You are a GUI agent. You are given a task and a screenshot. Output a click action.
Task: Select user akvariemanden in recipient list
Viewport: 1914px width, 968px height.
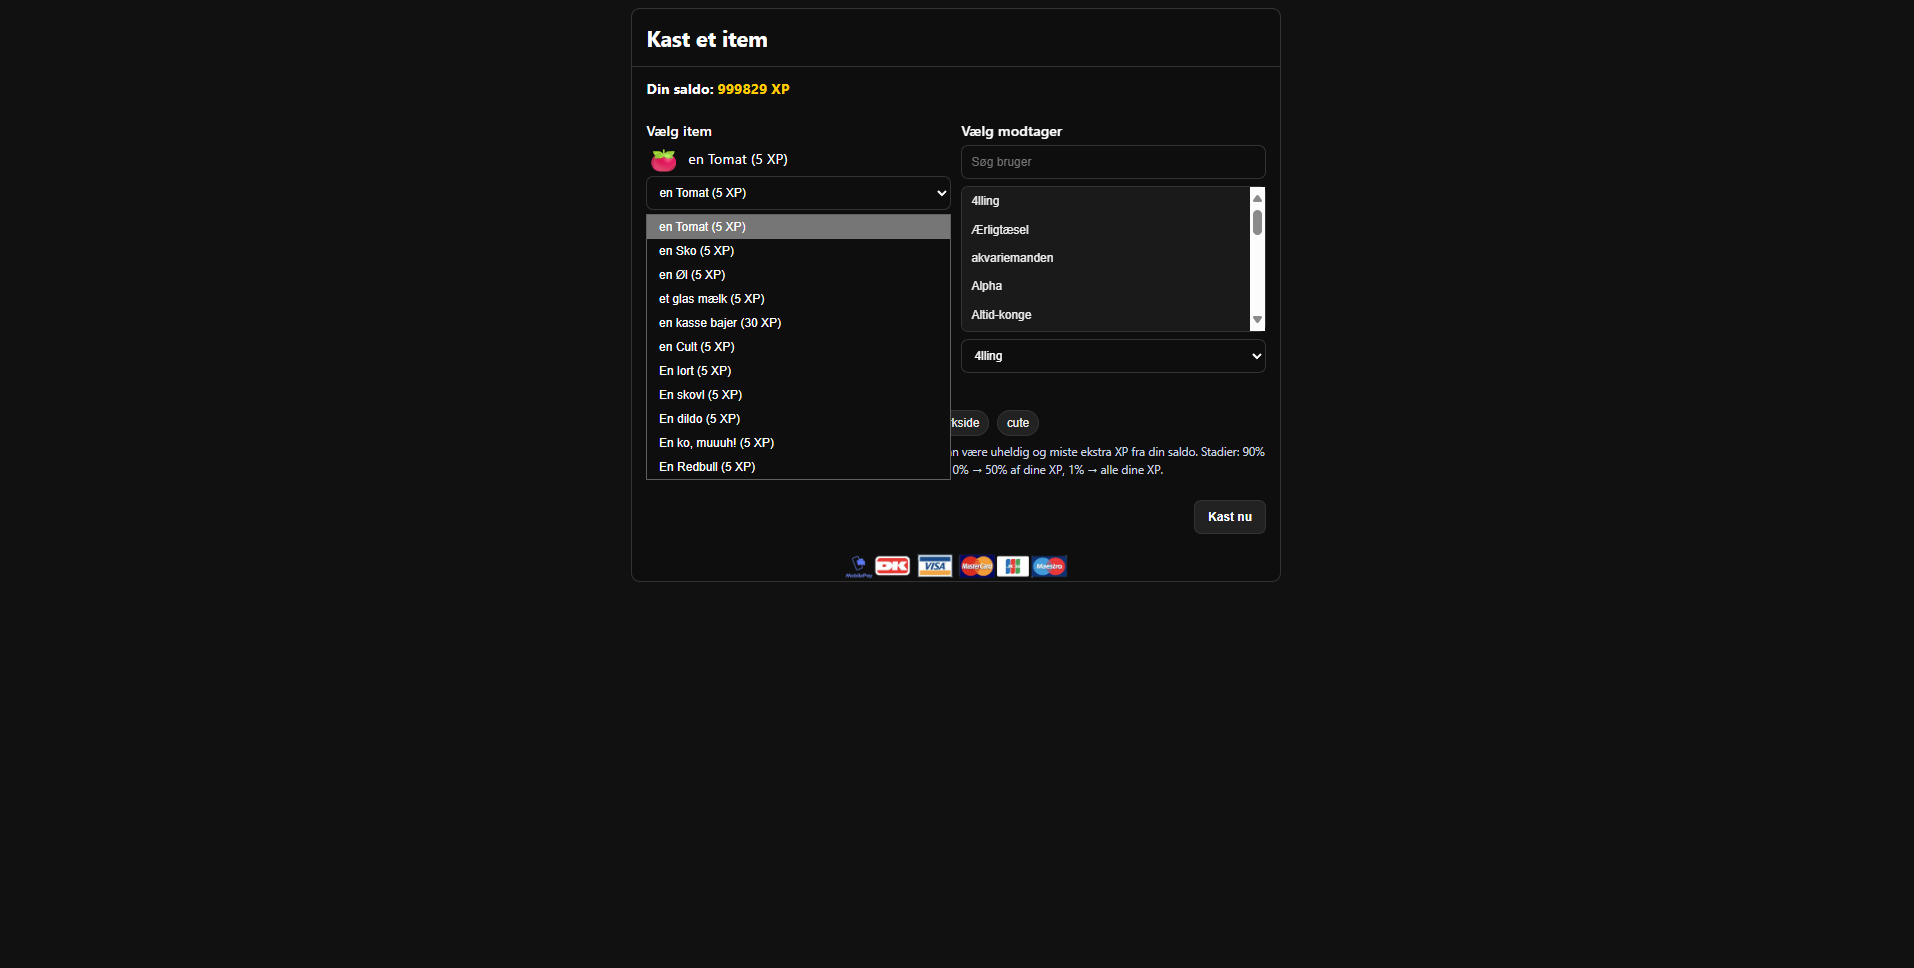click(x=1012, y=258)
